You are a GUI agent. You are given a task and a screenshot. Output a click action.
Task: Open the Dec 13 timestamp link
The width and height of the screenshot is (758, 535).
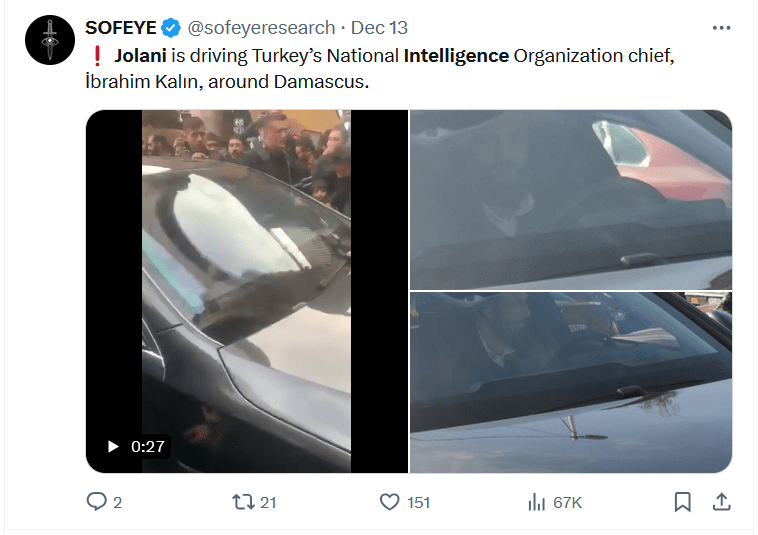point(379,28)
